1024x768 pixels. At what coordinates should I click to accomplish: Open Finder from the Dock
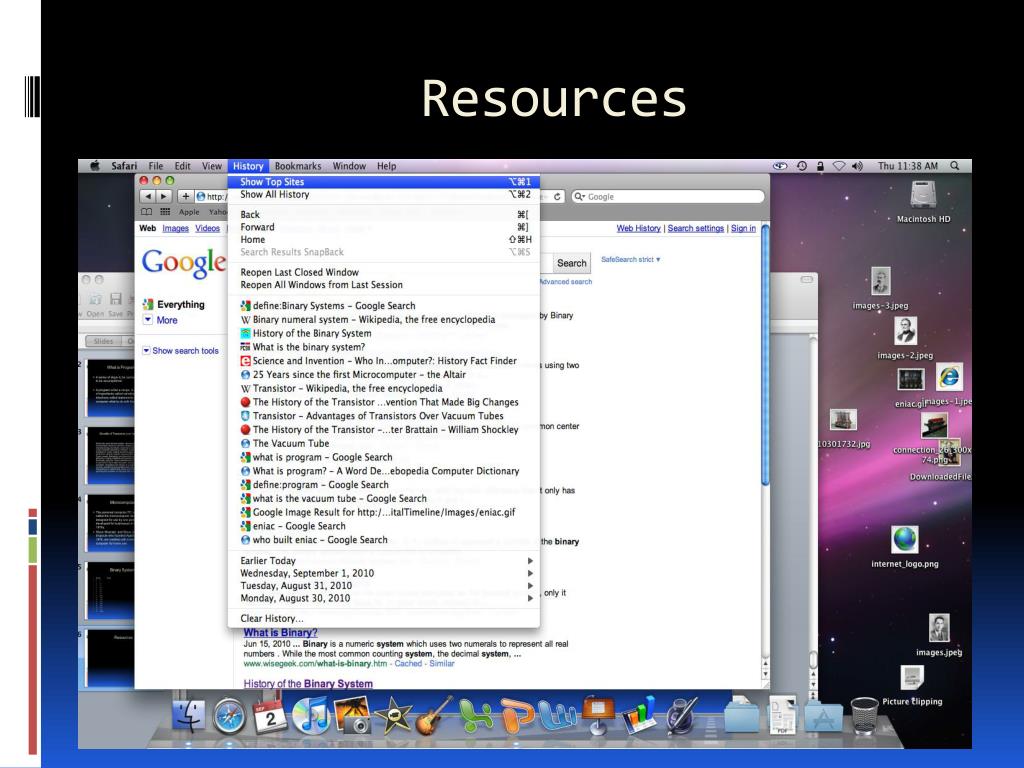pyautogui.click(x=189, y=716)
